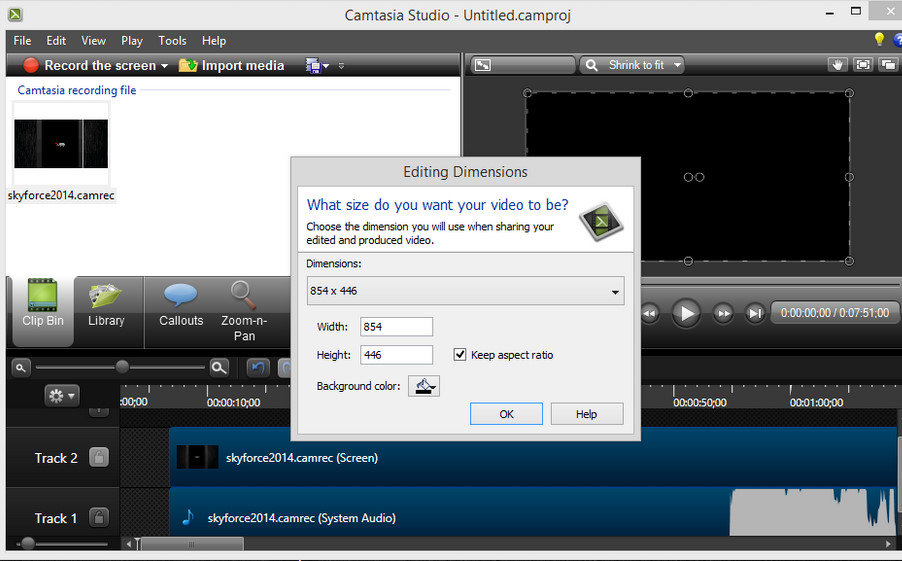Viewport: 902px width, 561px height.
Task: Toggle the Track 1 lock
Action: 99,518
